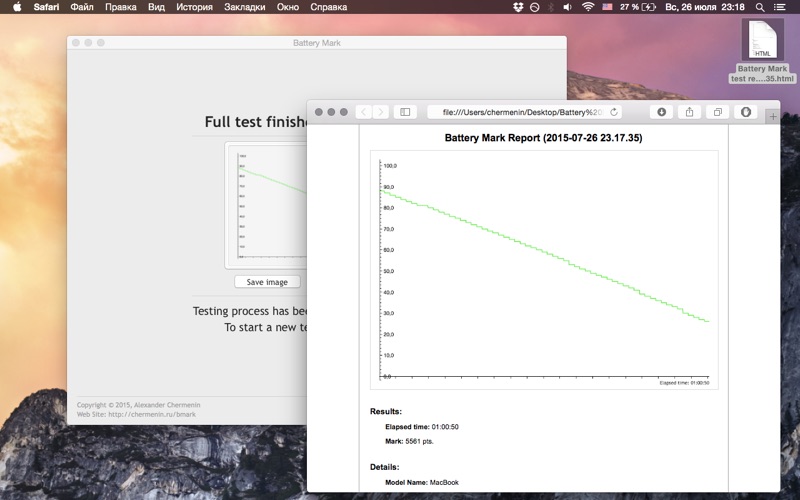Click the Battery Mark Report heading

click(x=543, y=138)
